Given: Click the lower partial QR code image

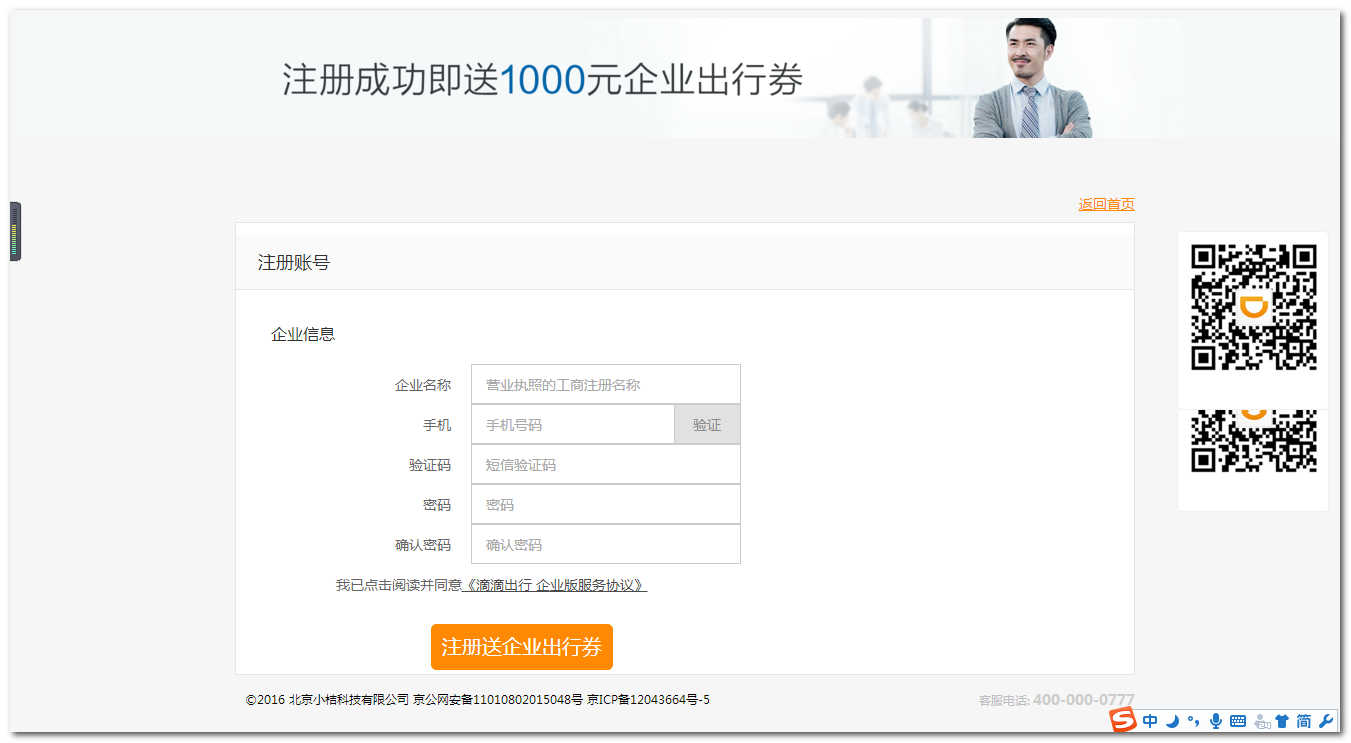Looking at the screenshot, I should point(1253,441).
